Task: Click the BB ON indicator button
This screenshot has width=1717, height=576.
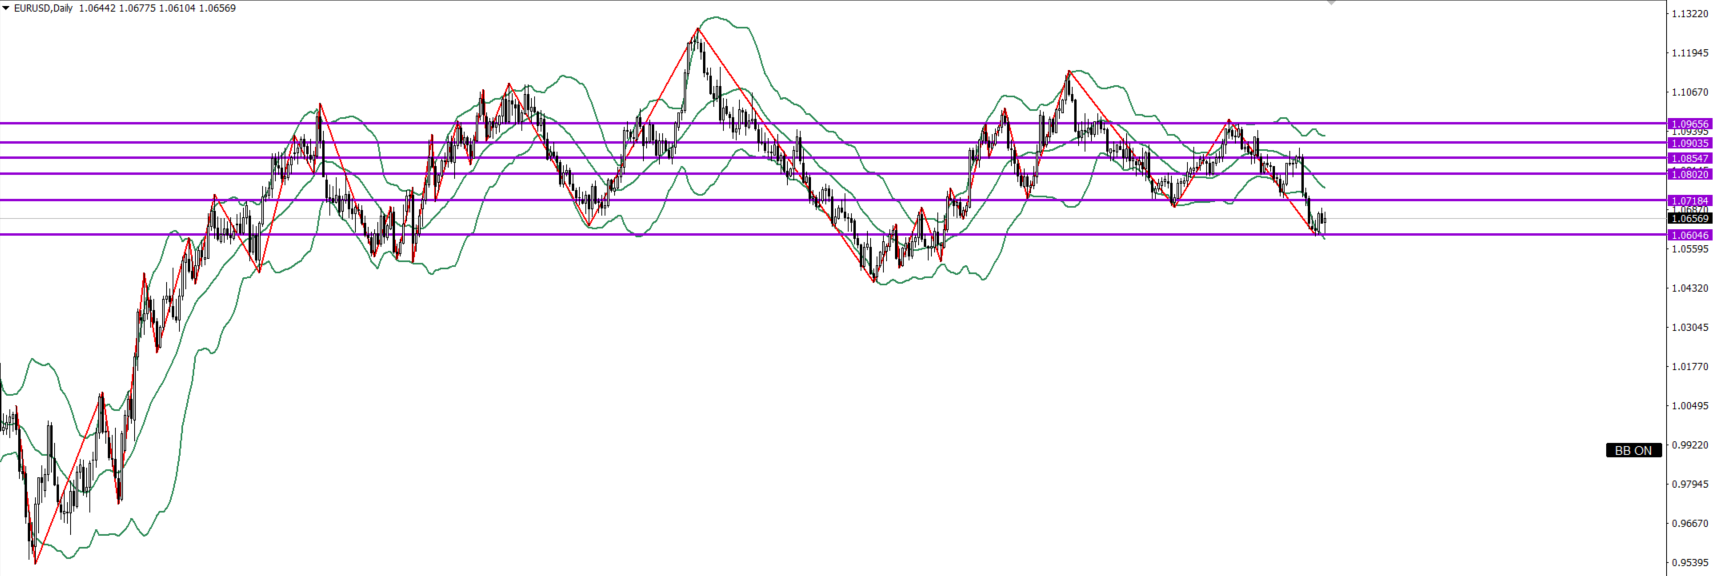Action: [1633, 451]
